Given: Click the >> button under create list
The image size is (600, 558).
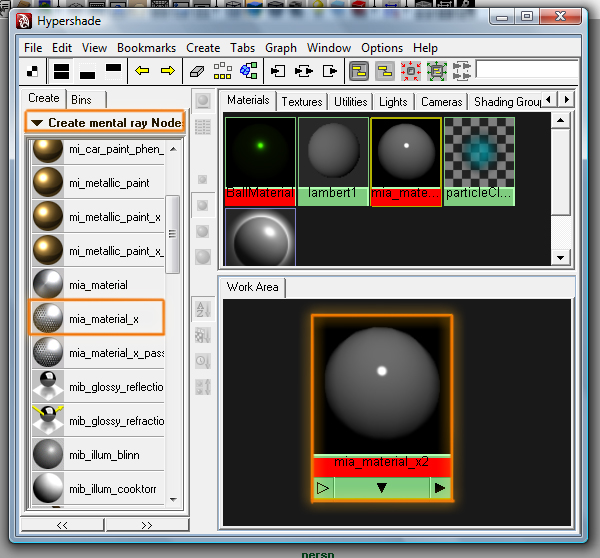Looking at the screenshot, I should [147, 525].
